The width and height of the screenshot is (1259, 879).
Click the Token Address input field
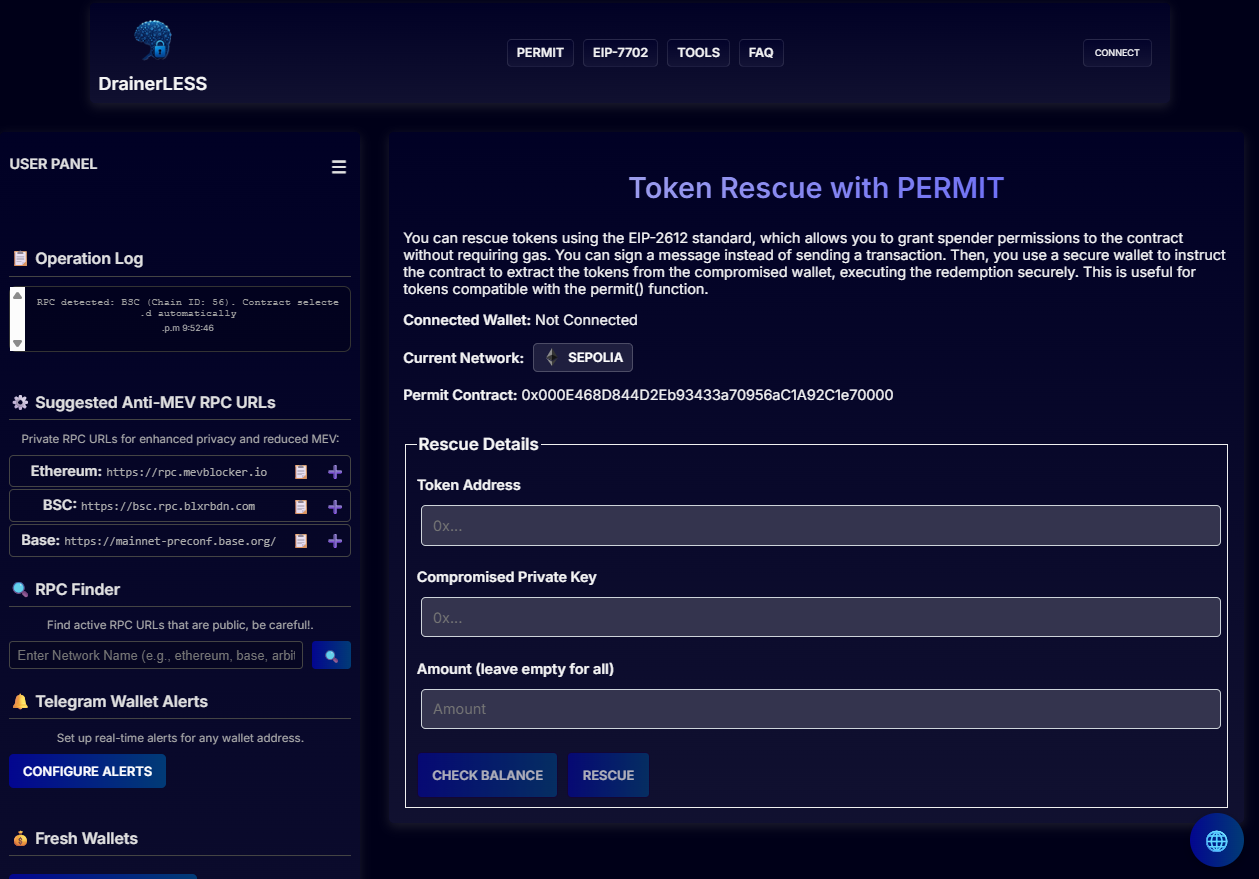[820, 525]
